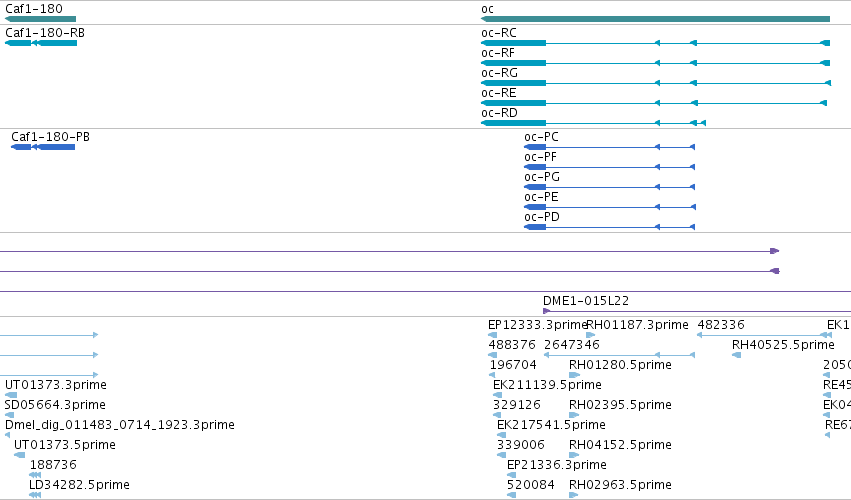Select the arrow glyph under RH04152.5prime

coord(574,455)
